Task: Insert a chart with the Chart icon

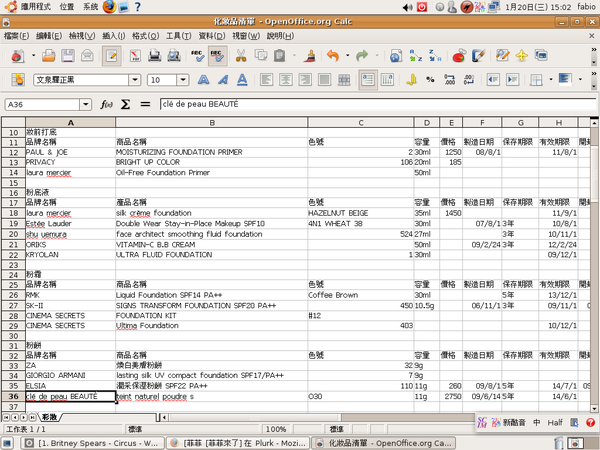Action: pyautogui.click(x=459, y=56)
